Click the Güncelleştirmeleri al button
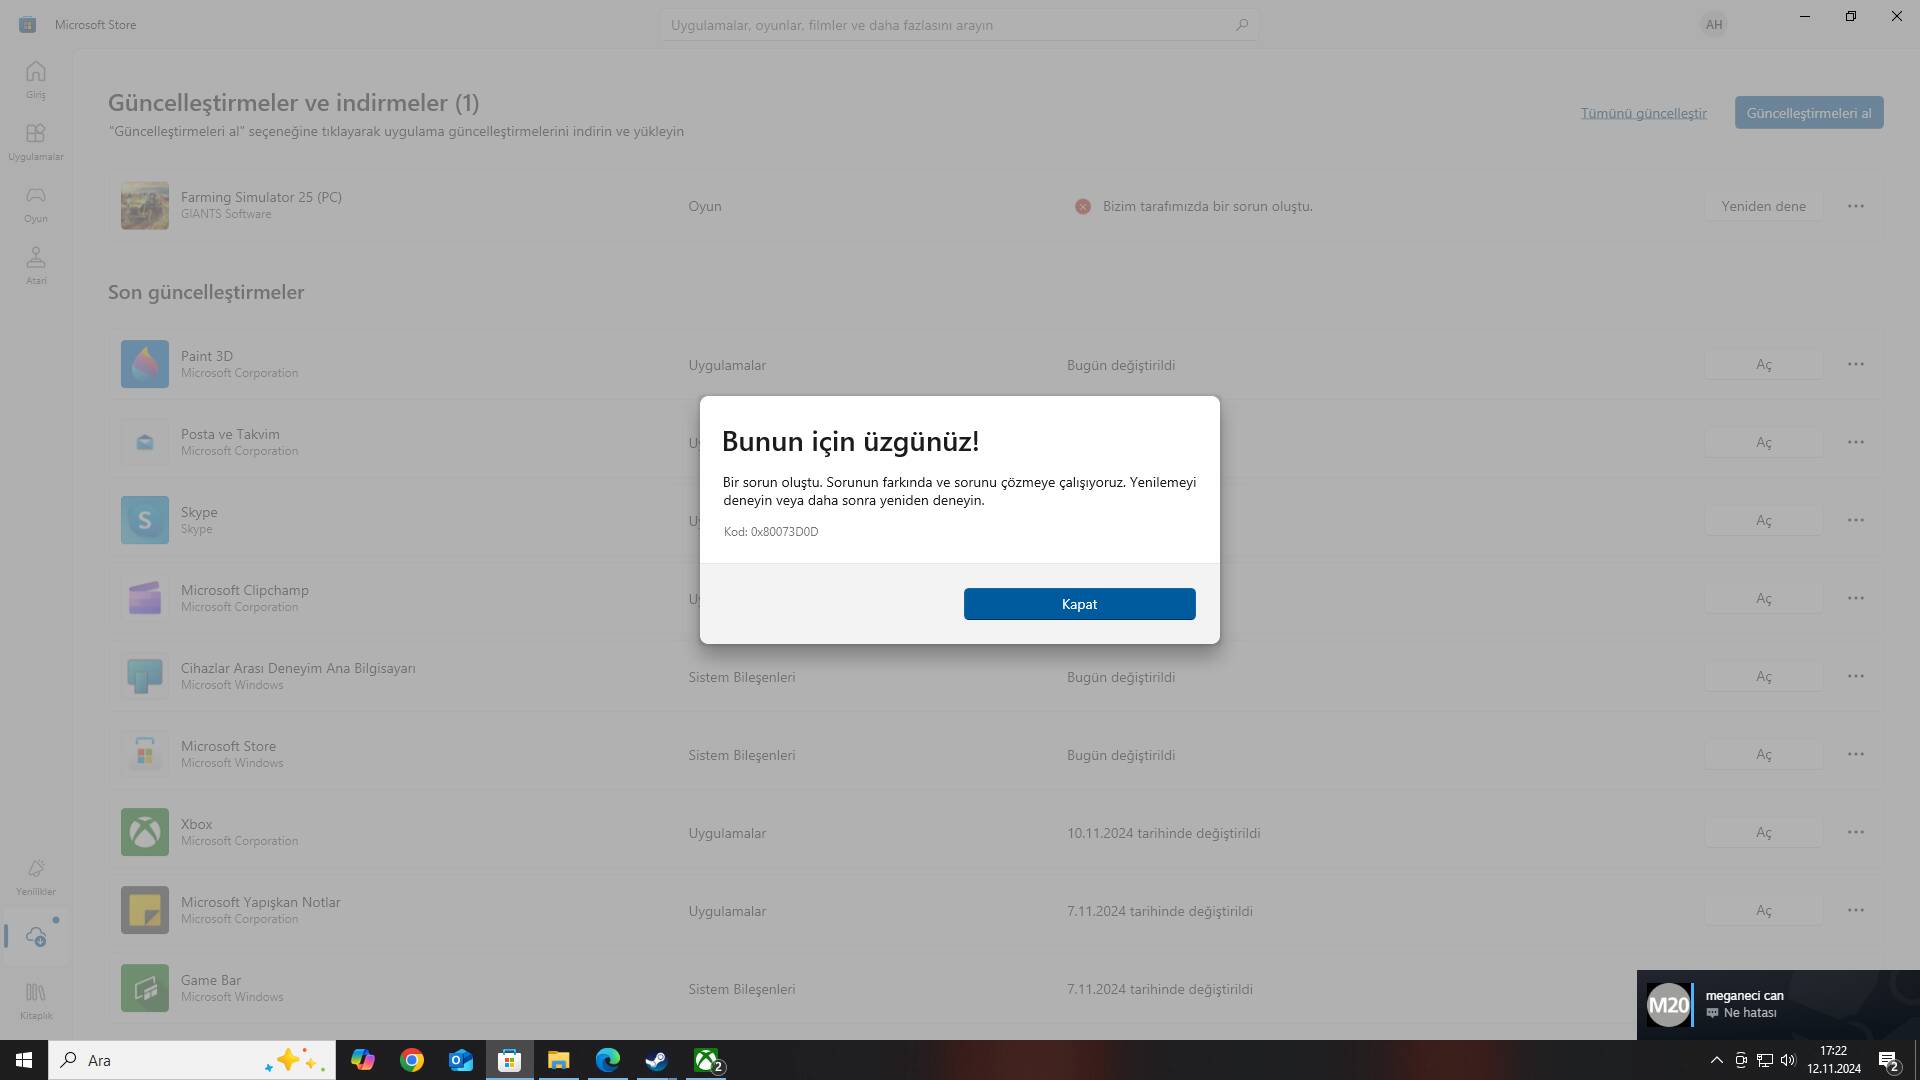The image size is (1920, 1080). [1809, 113]
